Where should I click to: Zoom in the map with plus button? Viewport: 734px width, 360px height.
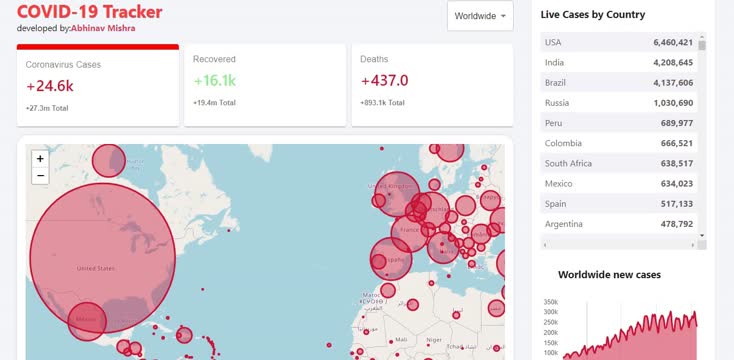point(40,159)
